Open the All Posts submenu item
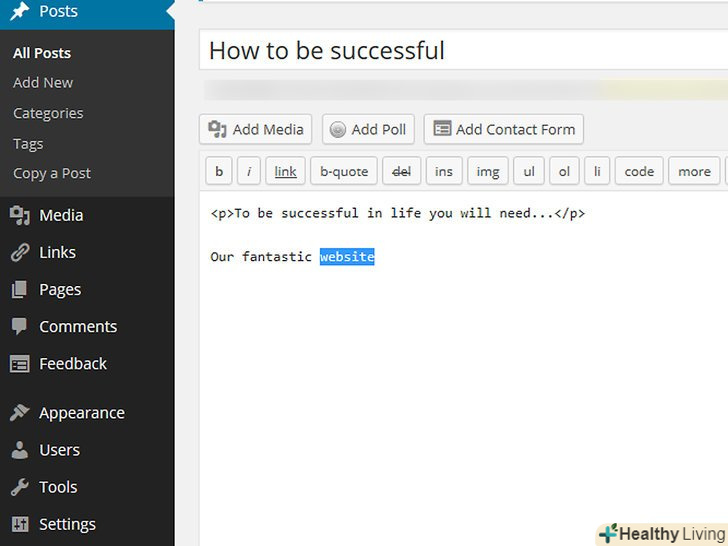The width and height of the screenshot is (728, 546). 42,53
